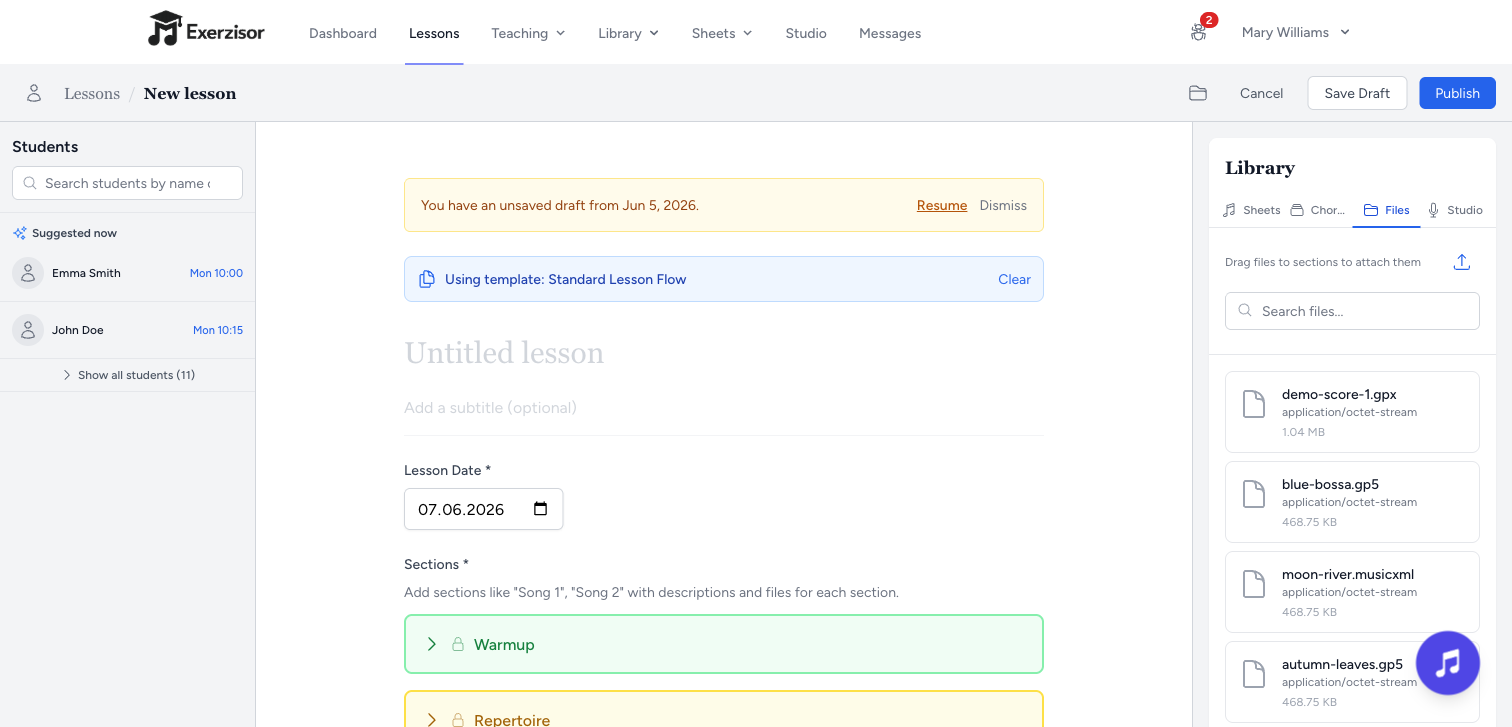The height and width of the screenshot is (727, 1512).
Task: Click the floating music note button
Action: tap(1448, 663)
